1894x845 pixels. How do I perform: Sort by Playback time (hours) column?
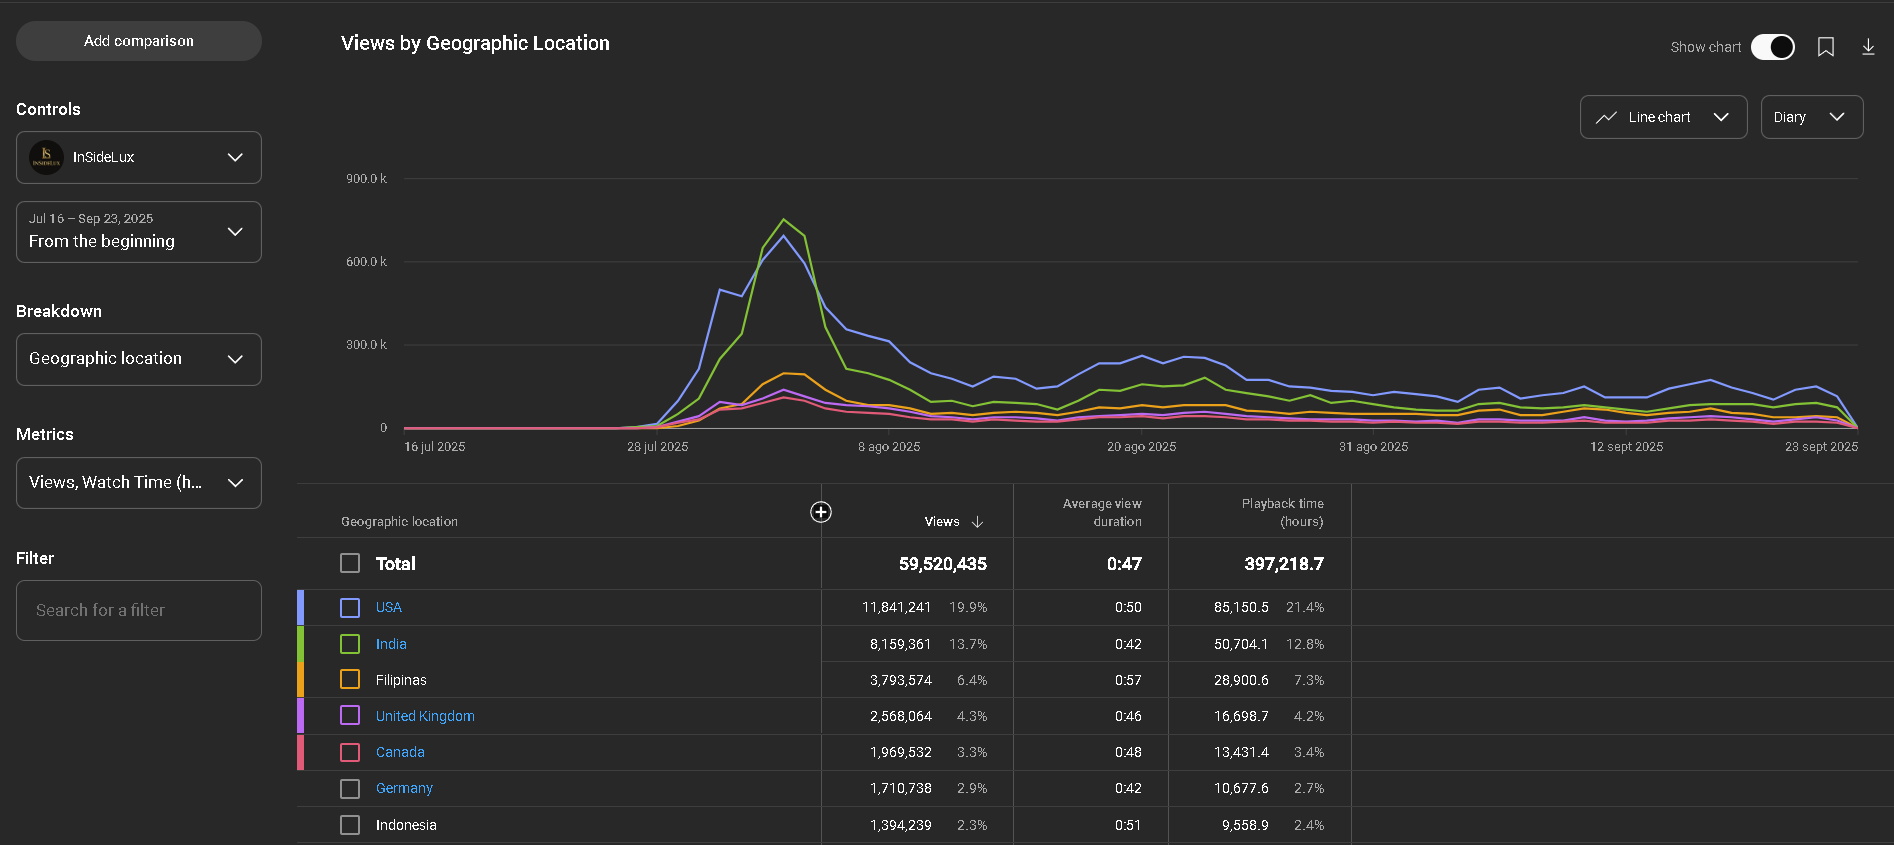click(x=1281, y=512)
